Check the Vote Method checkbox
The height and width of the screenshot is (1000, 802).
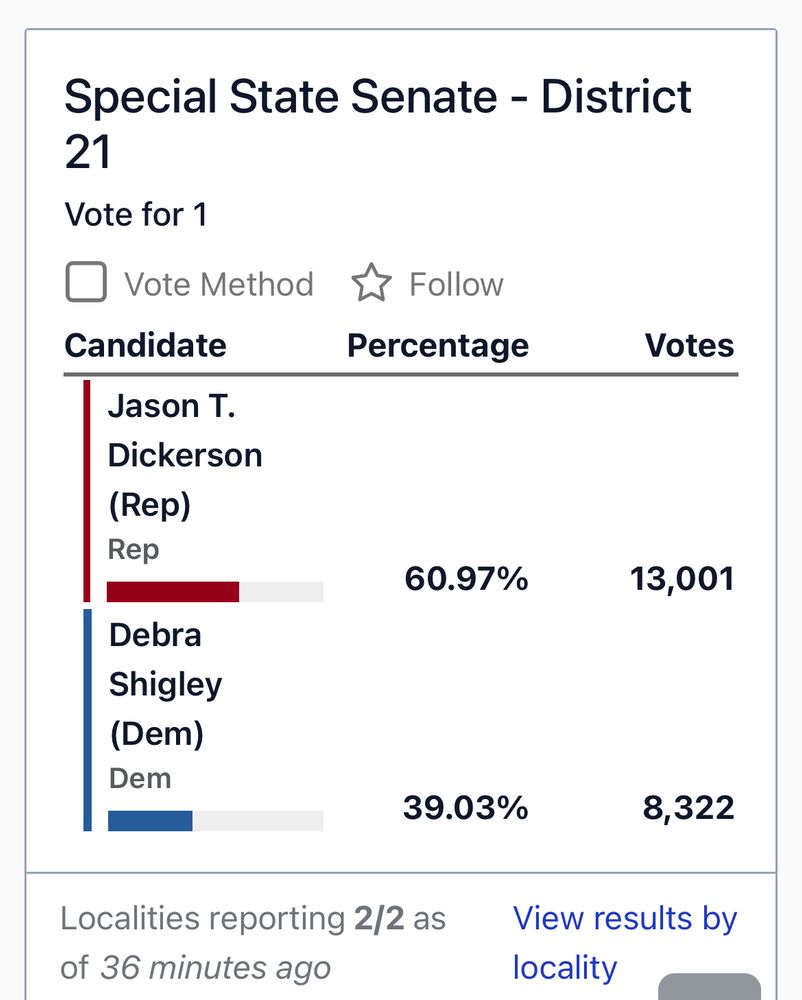86,283
